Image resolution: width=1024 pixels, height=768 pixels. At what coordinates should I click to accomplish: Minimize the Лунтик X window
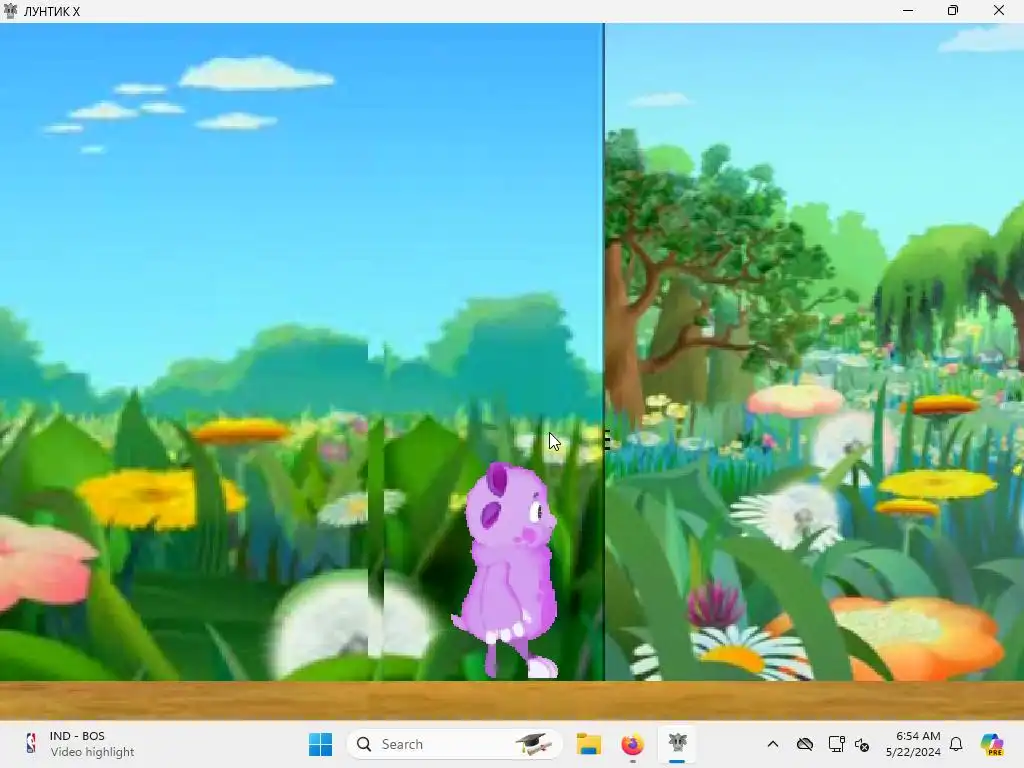pos(908,10)
